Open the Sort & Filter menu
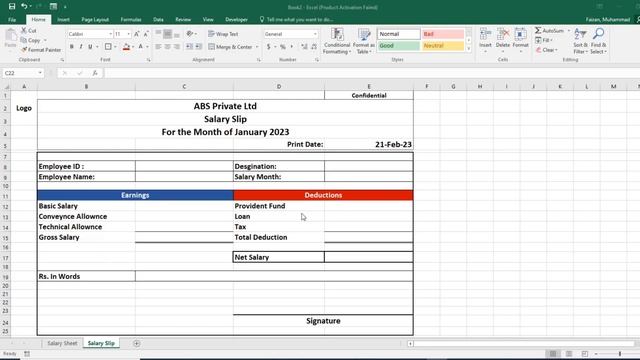The image size is (640, 360). pyautogui.click(x=580, y=41)
